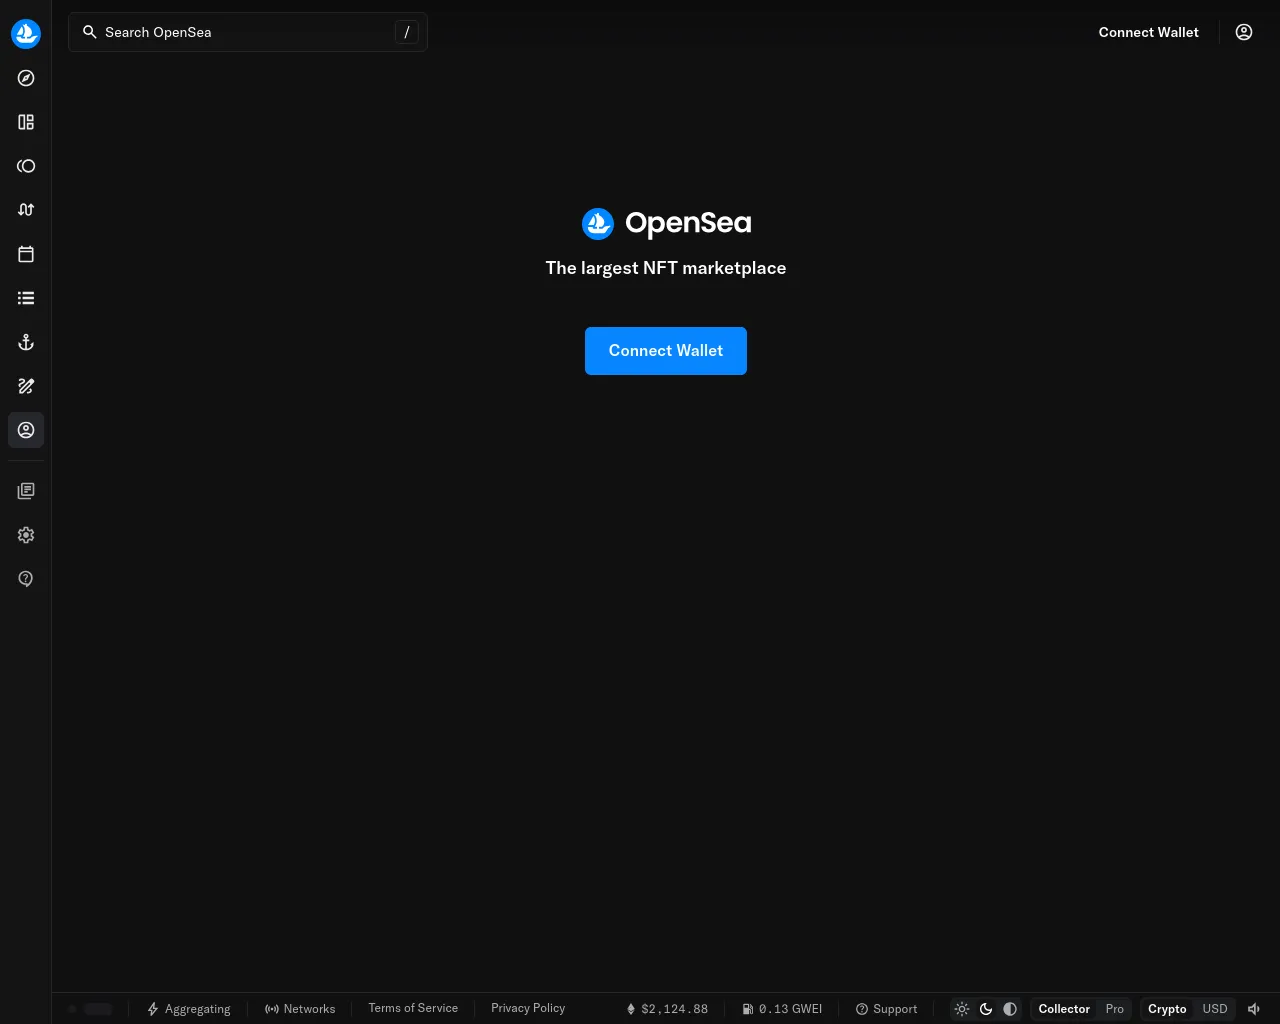
Task: Open Rewards via the anchor icon
Action: (x=26, y=342)
